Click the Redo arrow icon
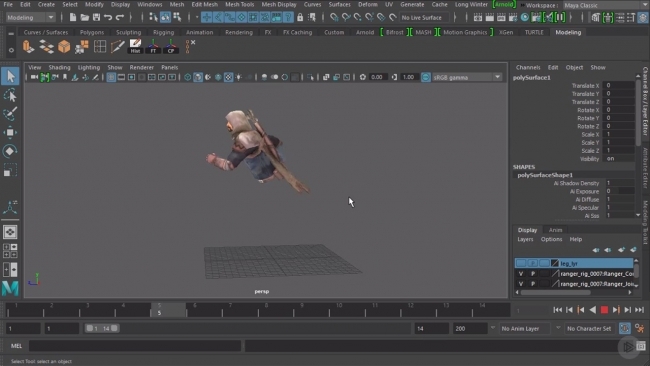Image resolution: width=650 pixels, height=366 pixels. point(120,17)
